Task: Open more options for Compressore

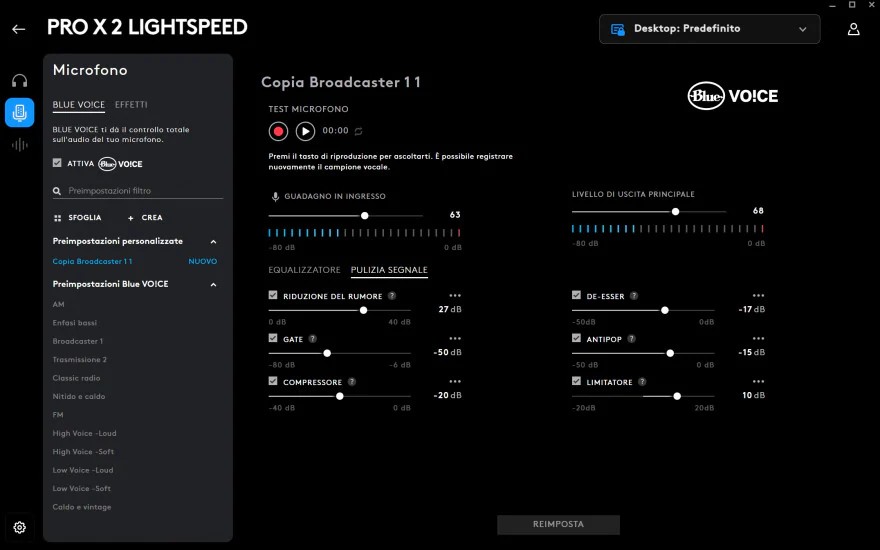Action: pyautogui.click(x=455, y=381)
